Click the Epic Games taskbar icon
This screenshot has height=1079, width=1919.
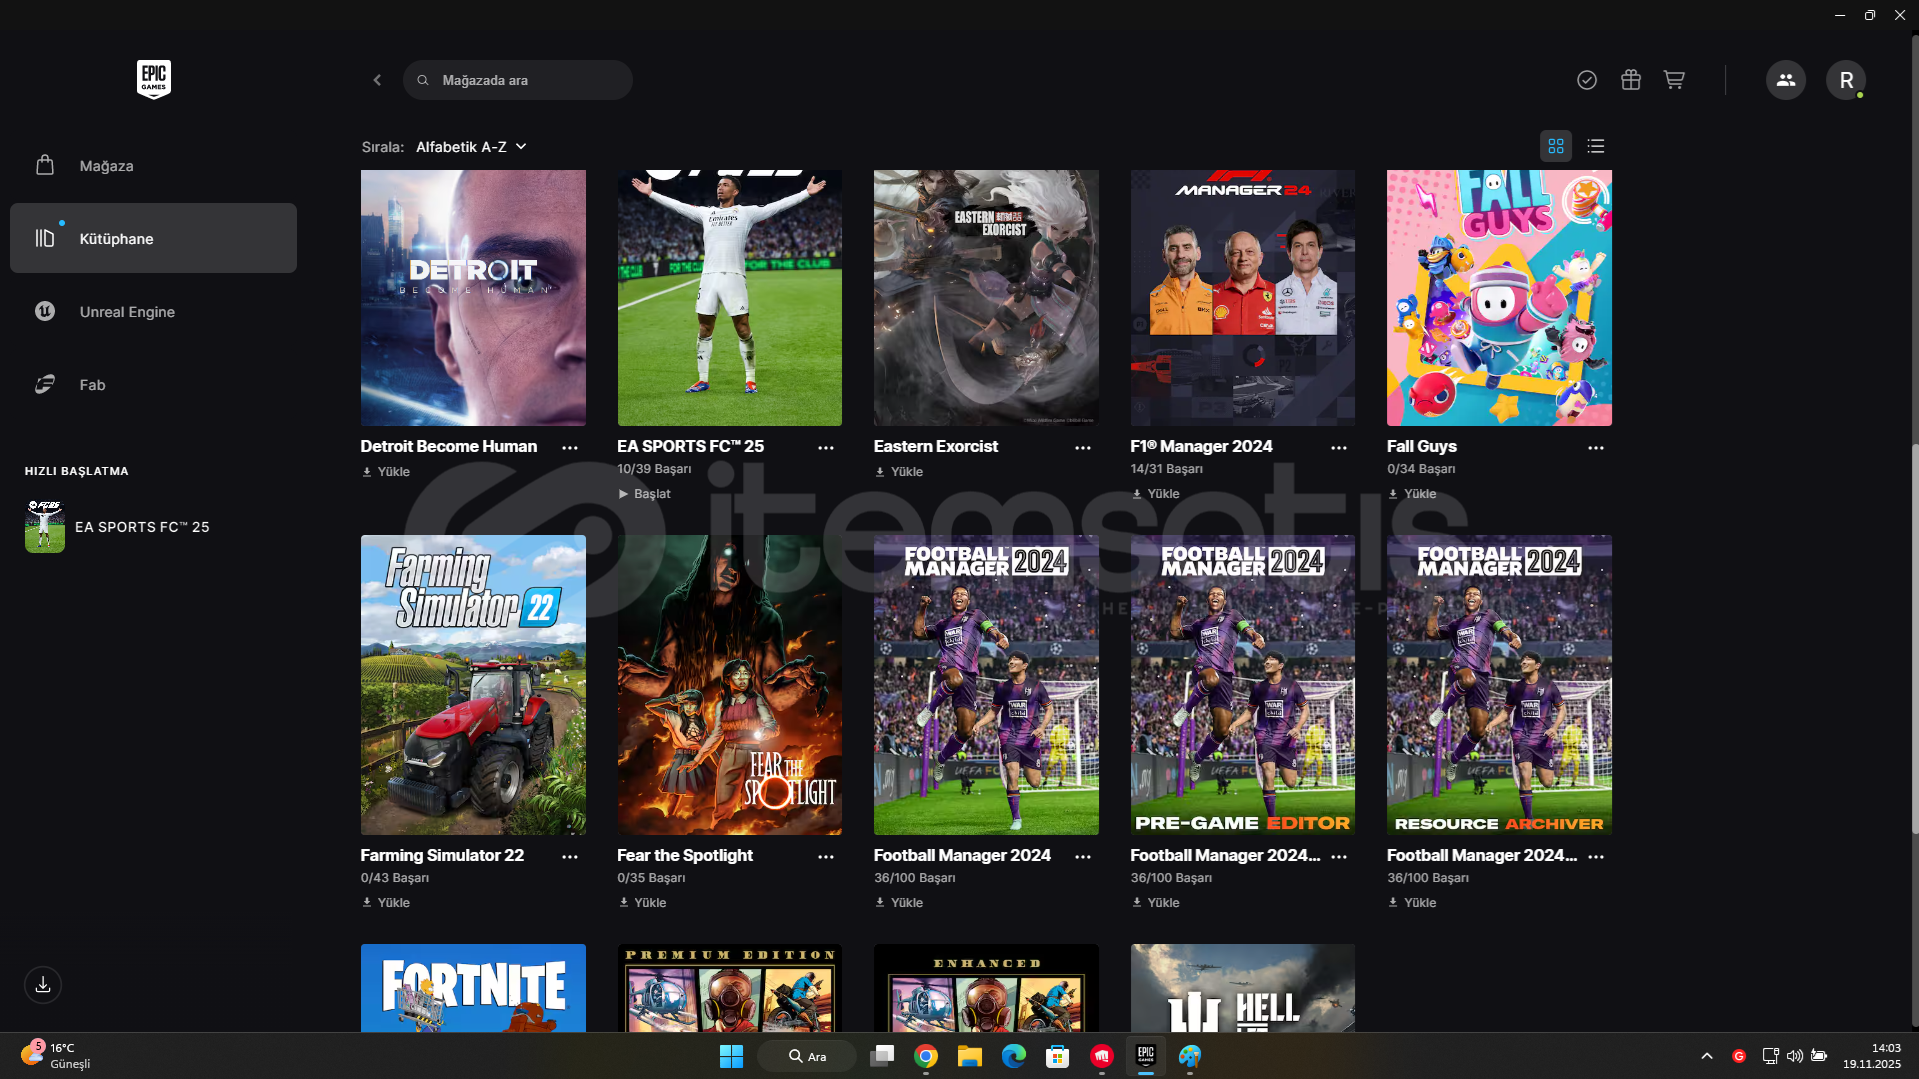1146,1056
